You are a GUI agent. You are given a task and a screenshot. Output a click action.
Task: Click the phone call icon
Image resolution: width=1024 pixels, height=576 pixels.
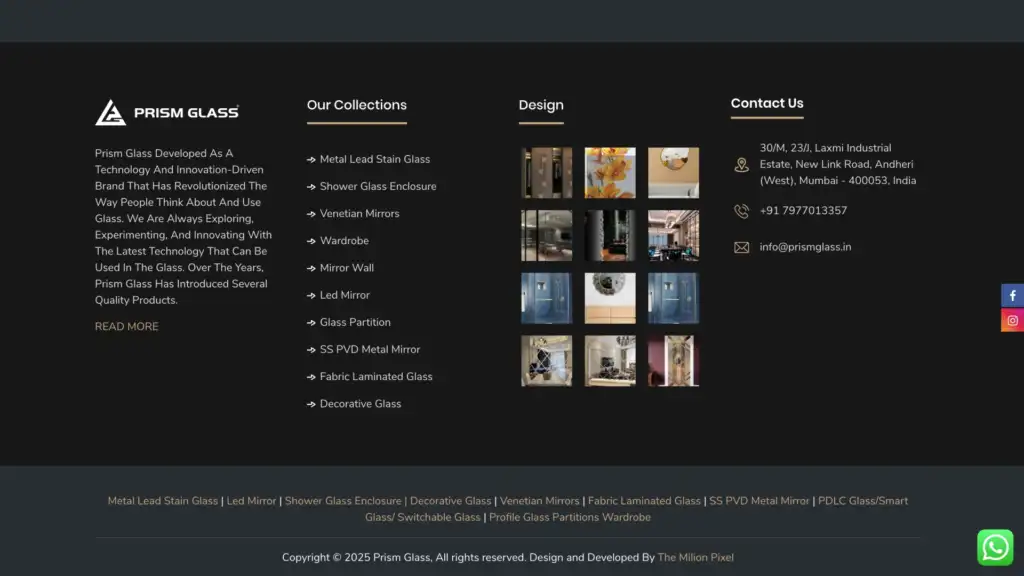[x=741, y=211]
